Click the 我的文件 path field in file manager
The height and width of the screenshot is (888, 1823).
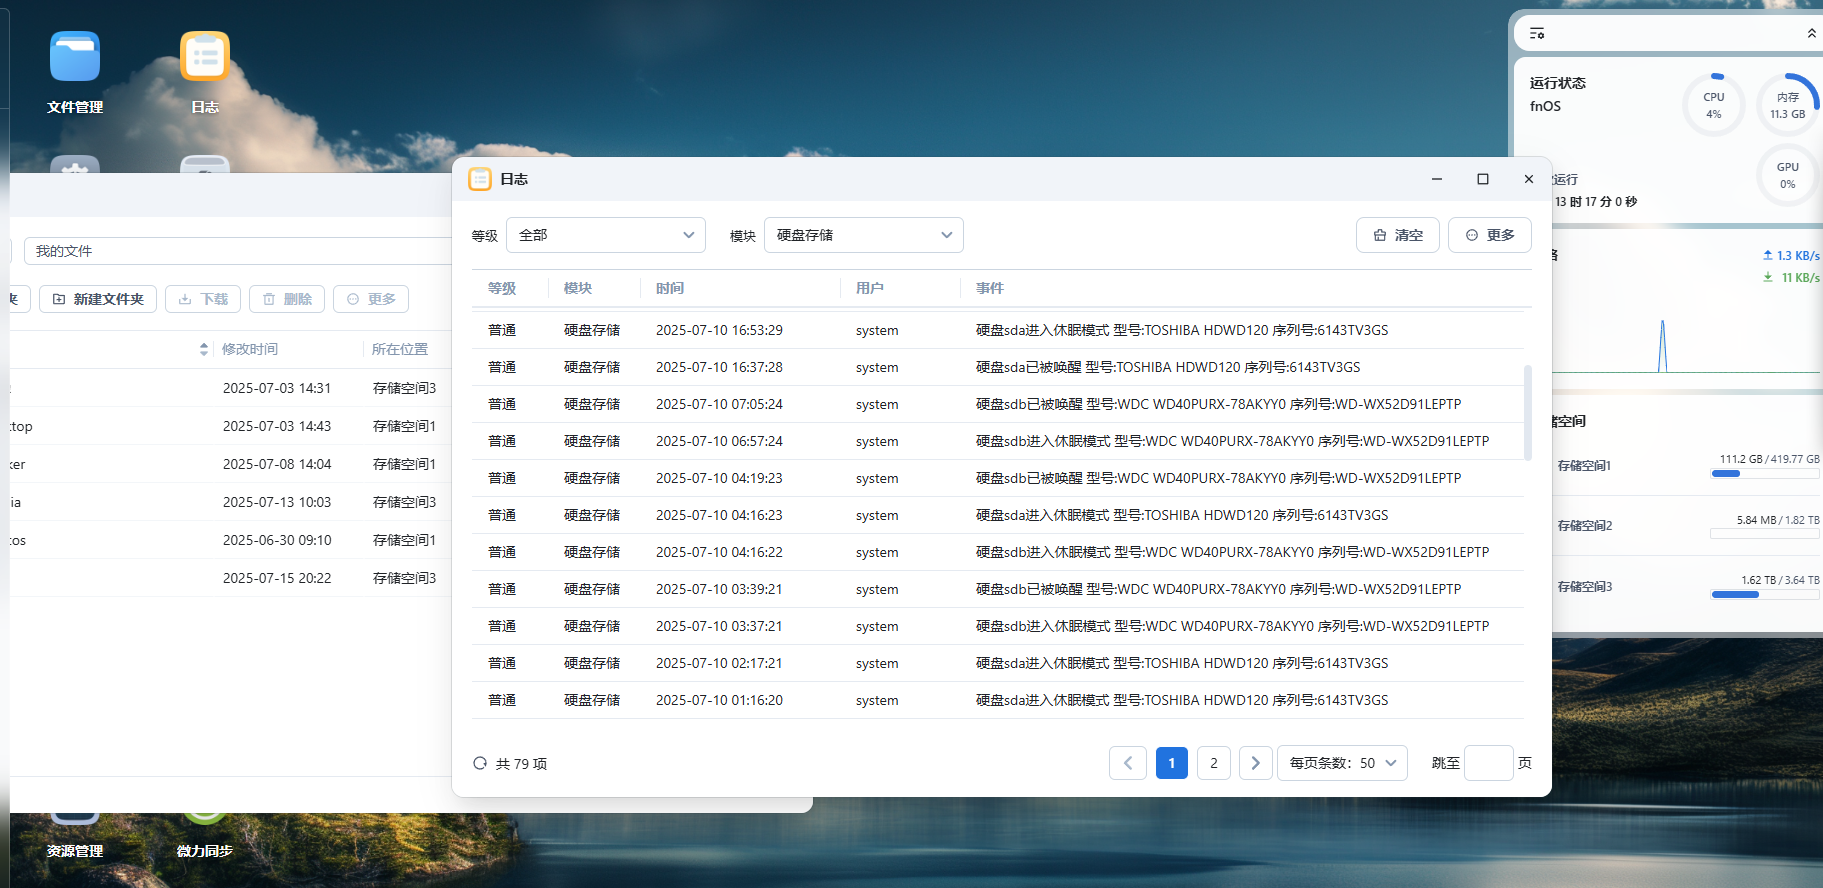click(x=238, y=251)
